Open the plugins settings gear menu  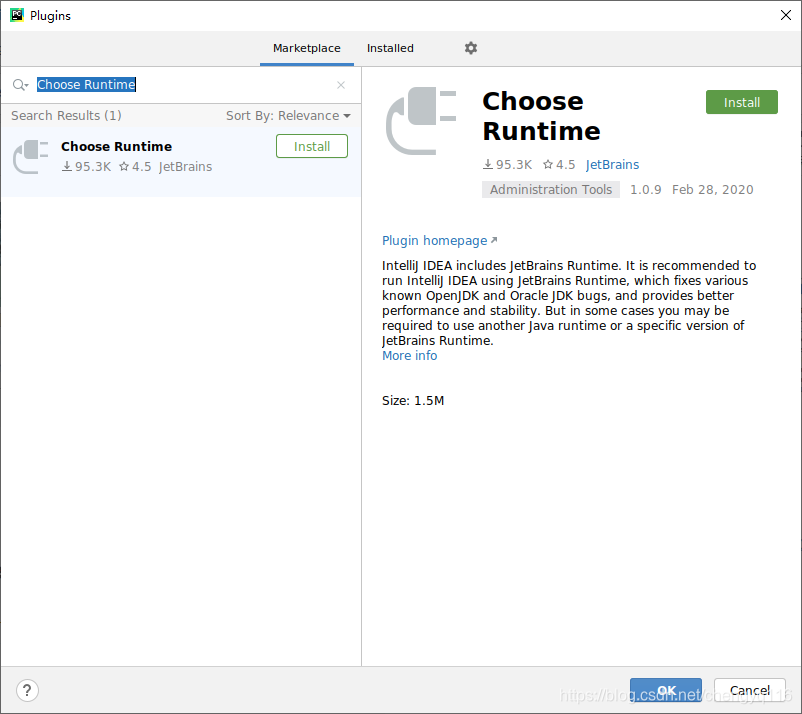pos(471,48)
